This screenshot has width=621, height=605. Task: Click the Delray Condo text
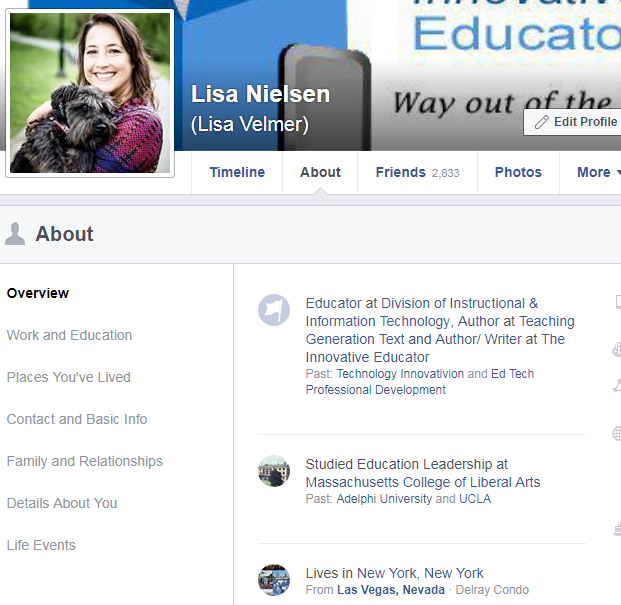(x=492, y=590)
